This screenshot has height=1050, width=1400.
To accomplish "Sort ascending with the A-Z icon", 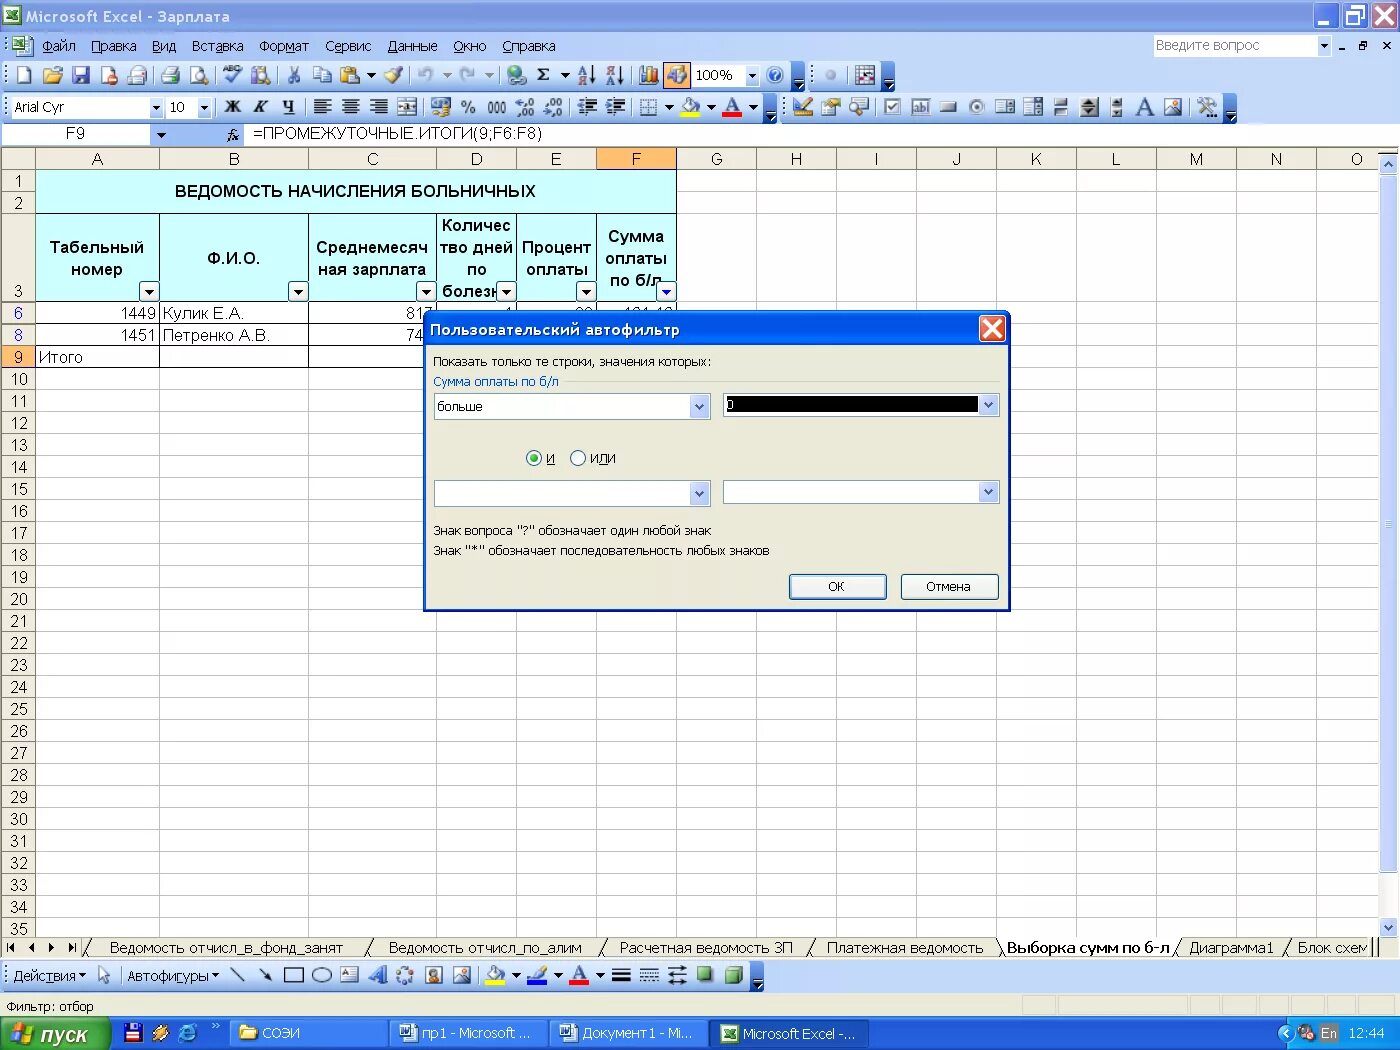I will (x=587, y=75).
